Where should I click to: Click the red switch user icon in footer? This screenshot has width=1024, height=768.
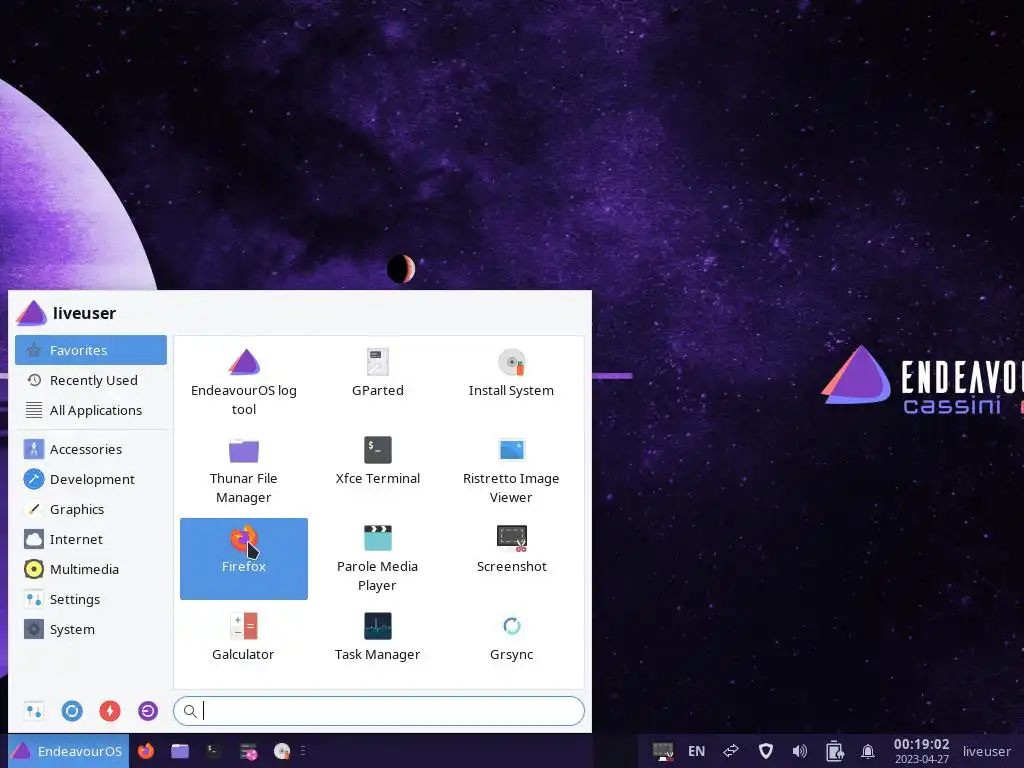(x=110, y=711)
